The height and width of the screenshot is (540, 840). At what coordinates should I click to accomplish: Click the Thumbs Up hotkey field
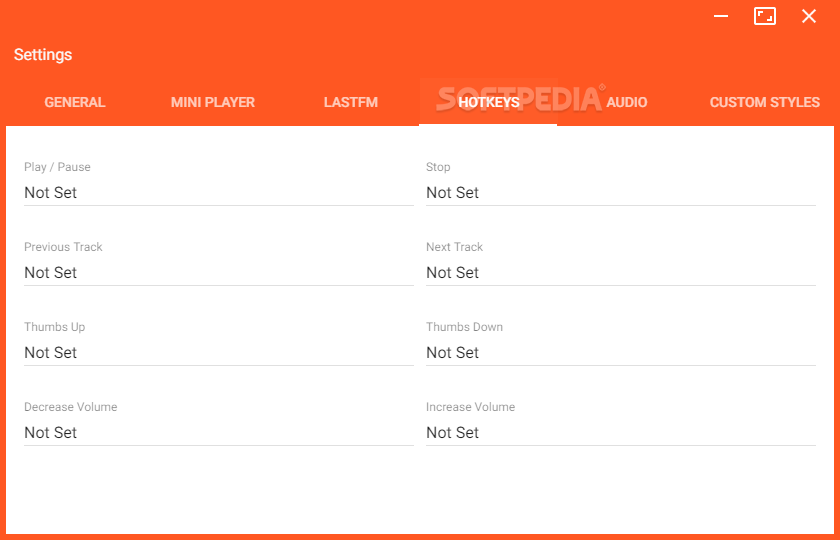click(x=219, y=352)
